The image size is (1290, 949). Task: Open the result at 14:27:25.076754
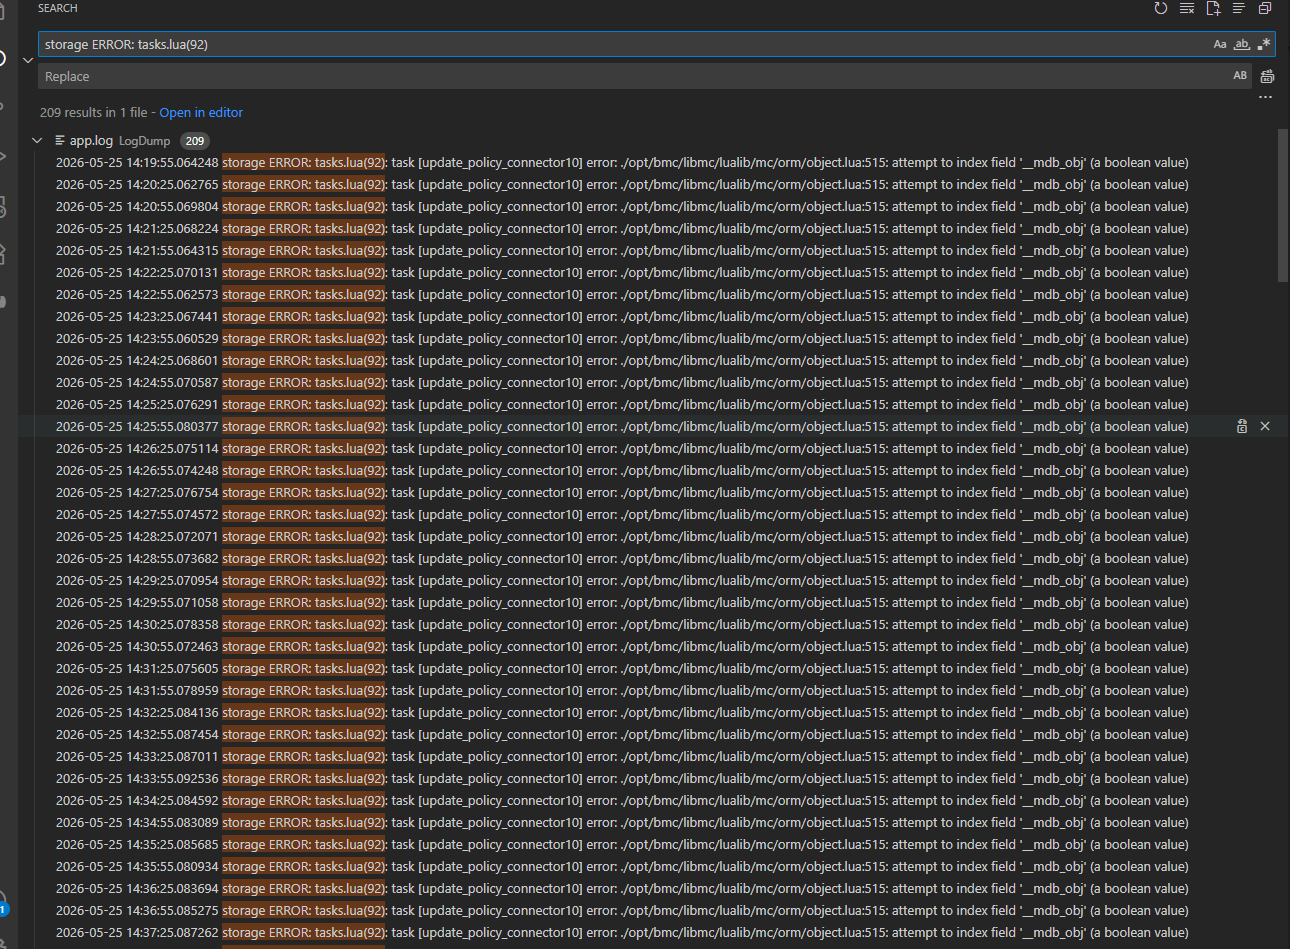click(622, 492)
